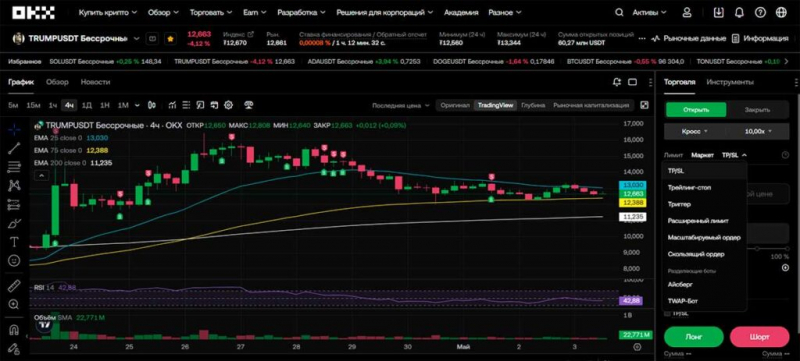The width and height of the screenshot is (800, 361).
Task: Toggle the favorite star next to TRUMPUSDT
Action: (170, 38)
